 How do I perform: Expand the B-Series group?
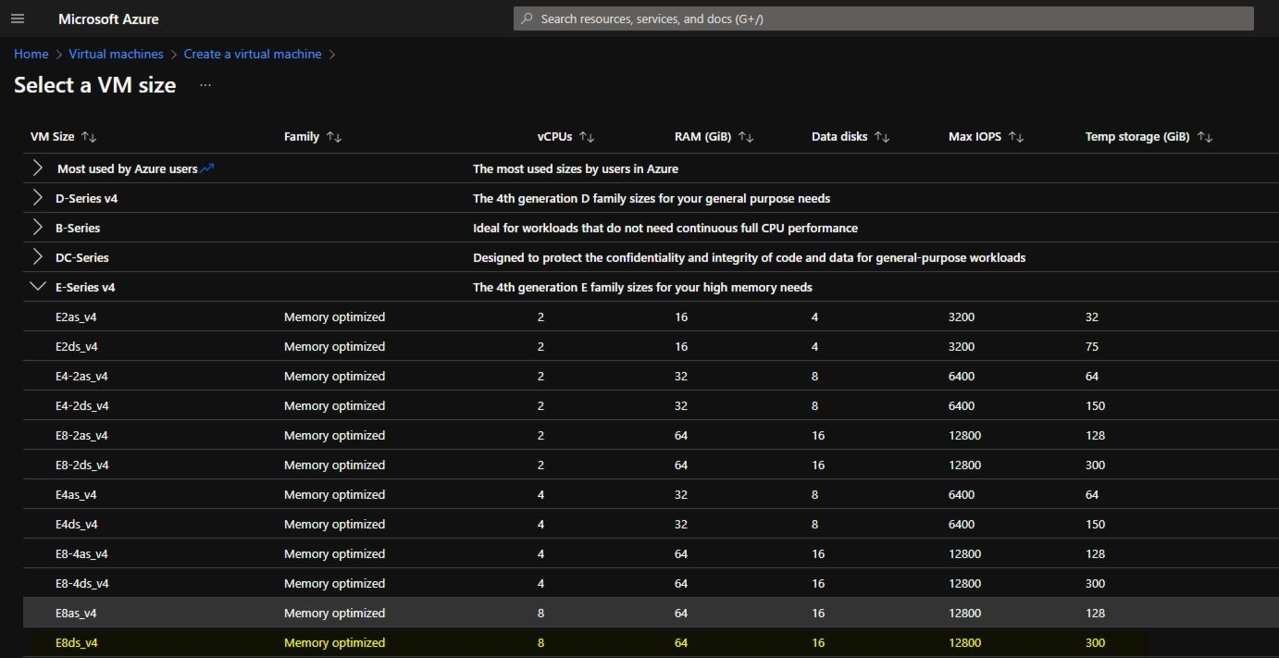38,228
